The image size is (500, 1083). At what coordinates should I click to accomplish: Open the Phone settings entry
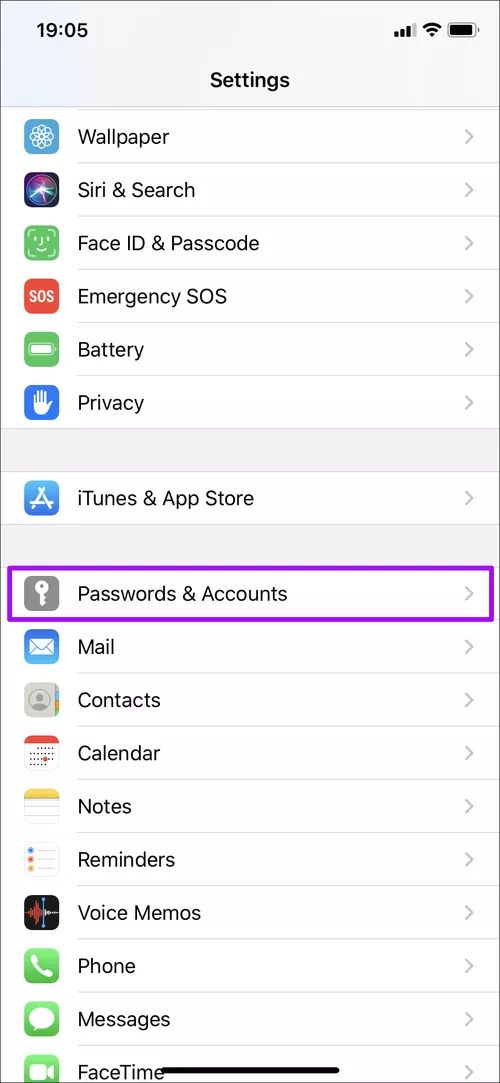point(250,966)
